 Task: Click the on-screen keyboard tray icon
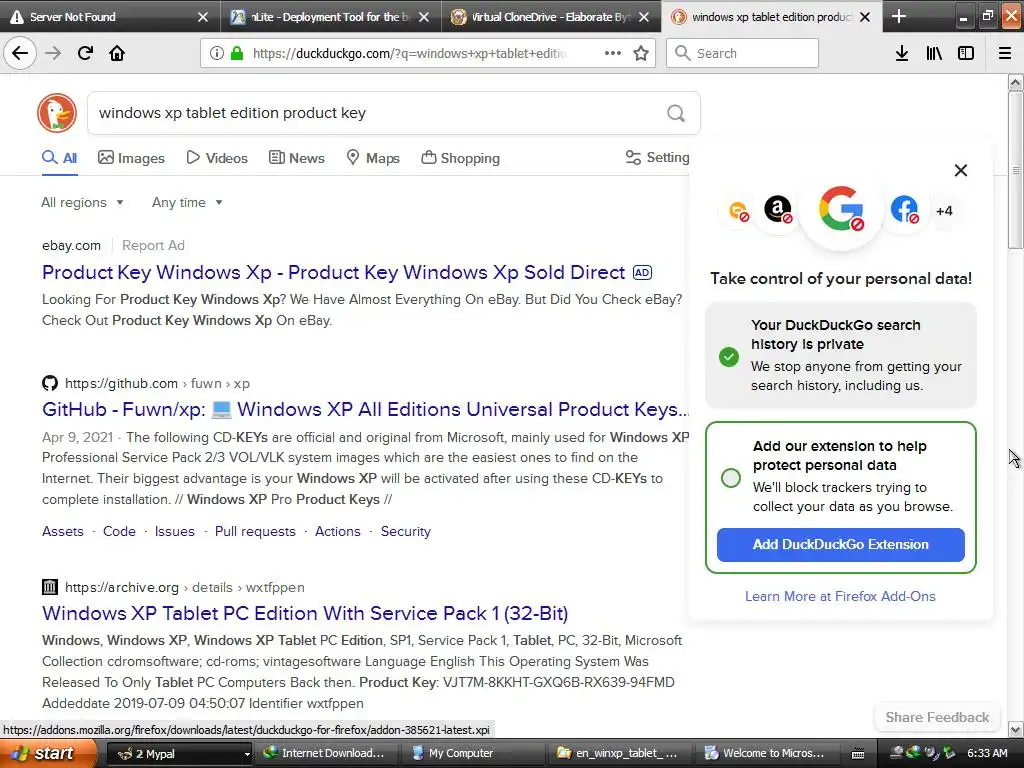(x=858, y=754)
